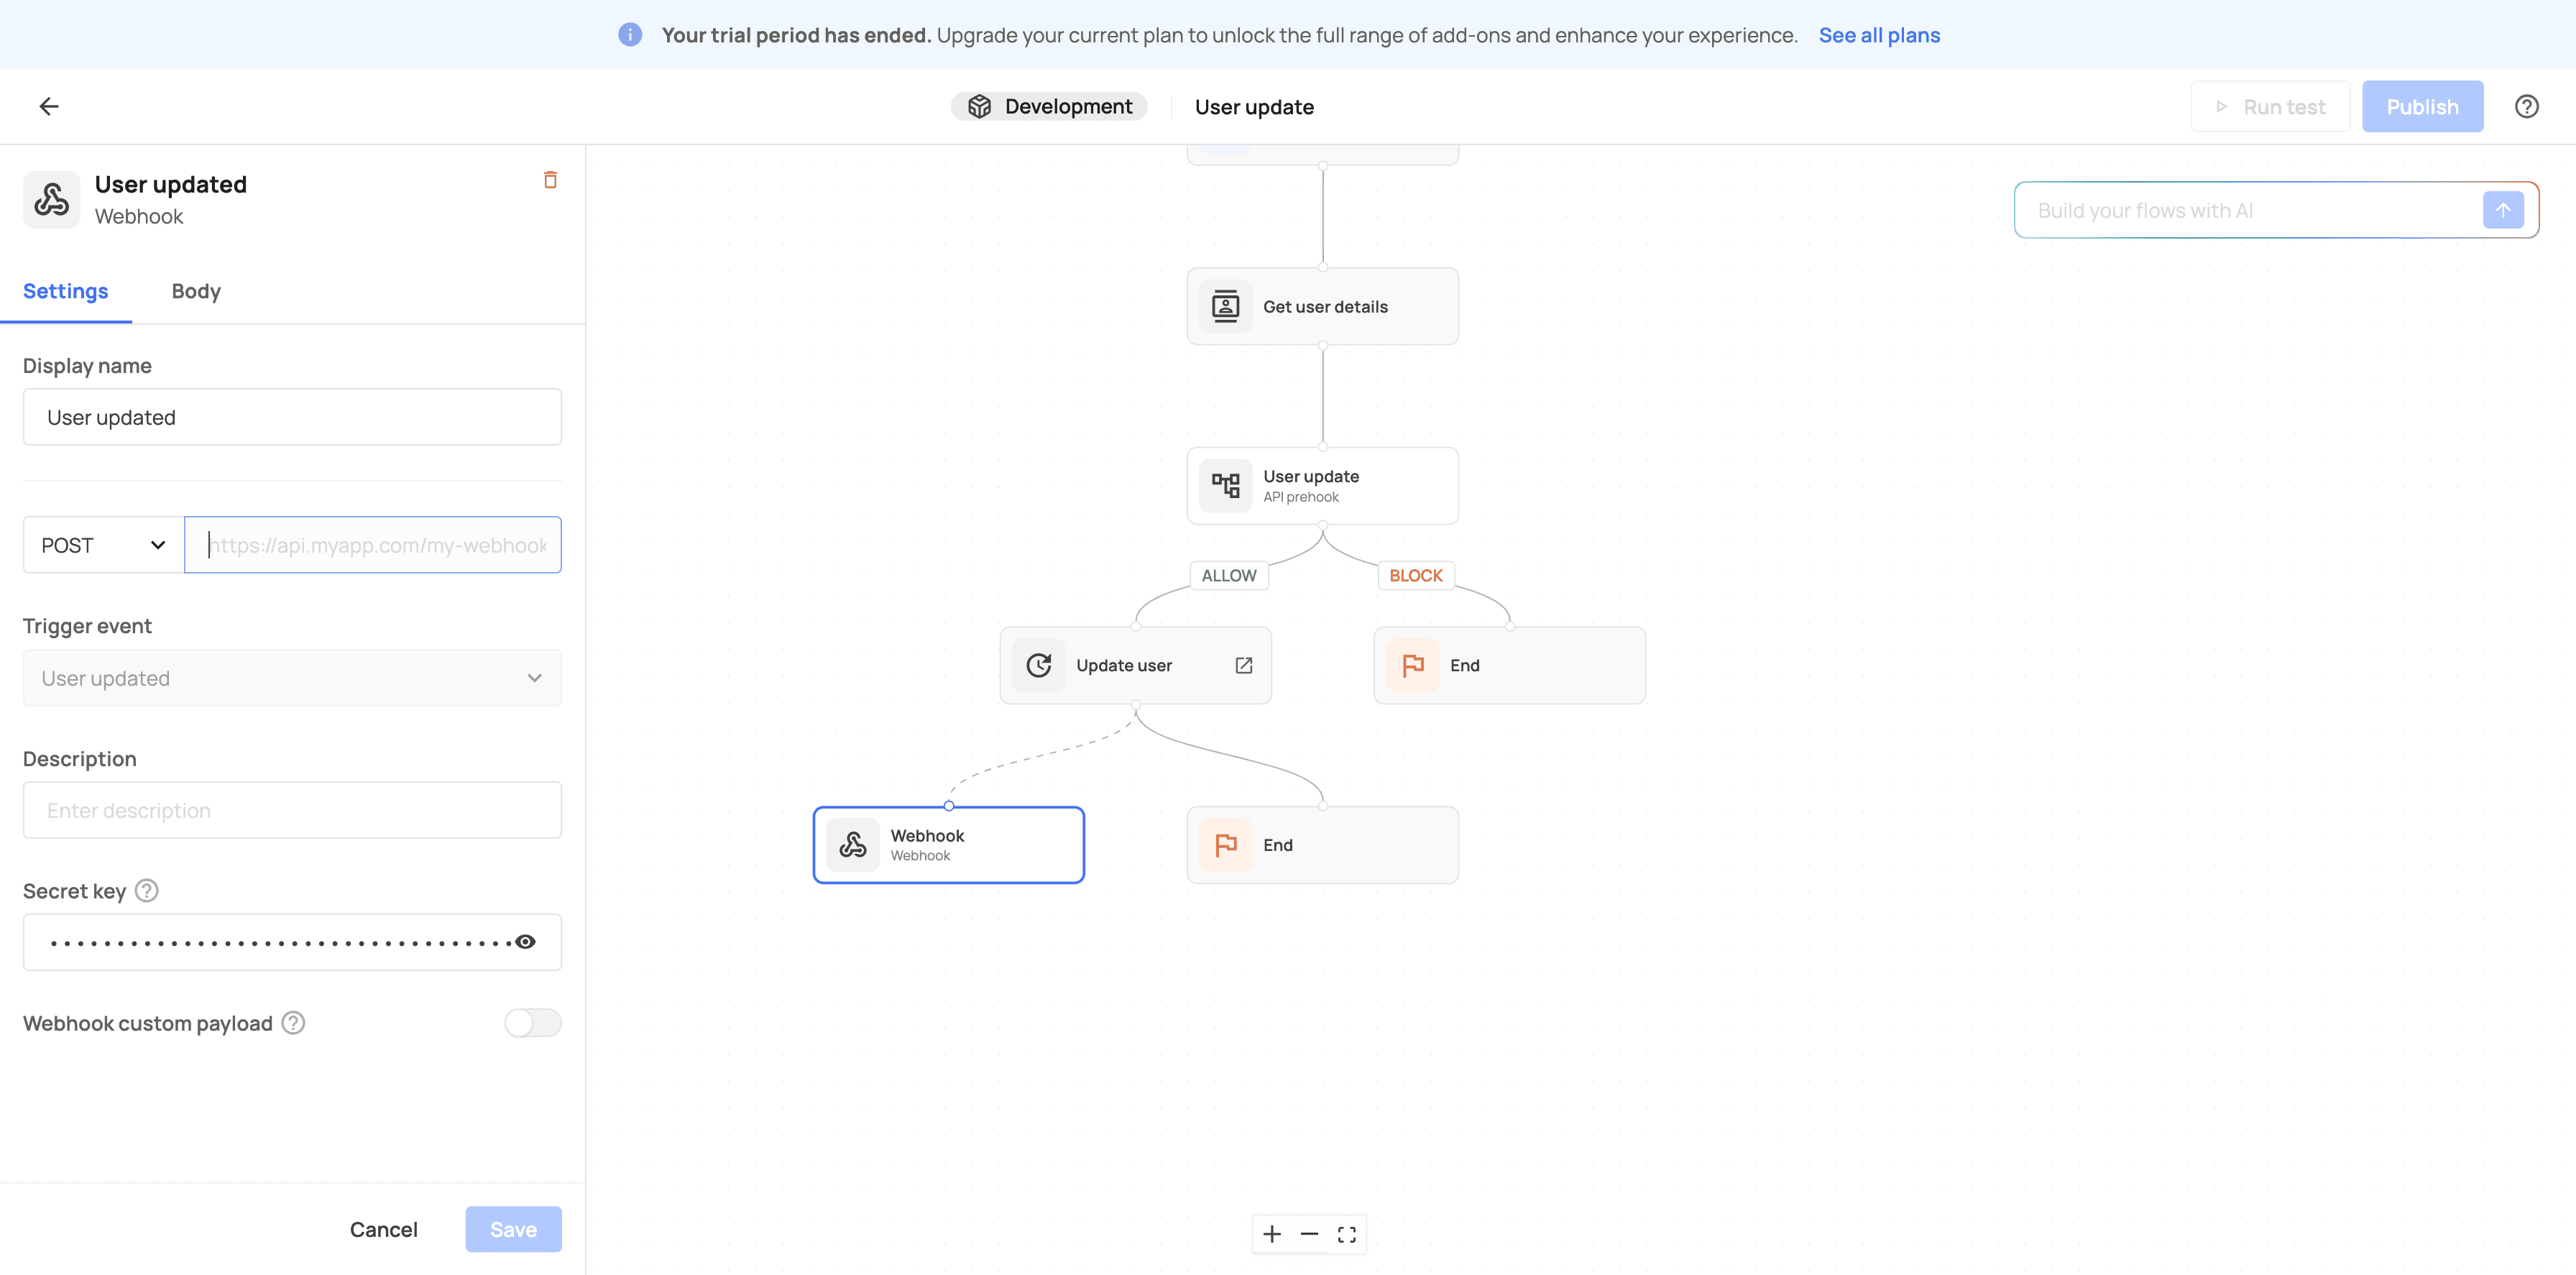This screenshot has width=2576, height=1275.
Task: Click the info icon in the trial banner
Action: tap(630, 35)
